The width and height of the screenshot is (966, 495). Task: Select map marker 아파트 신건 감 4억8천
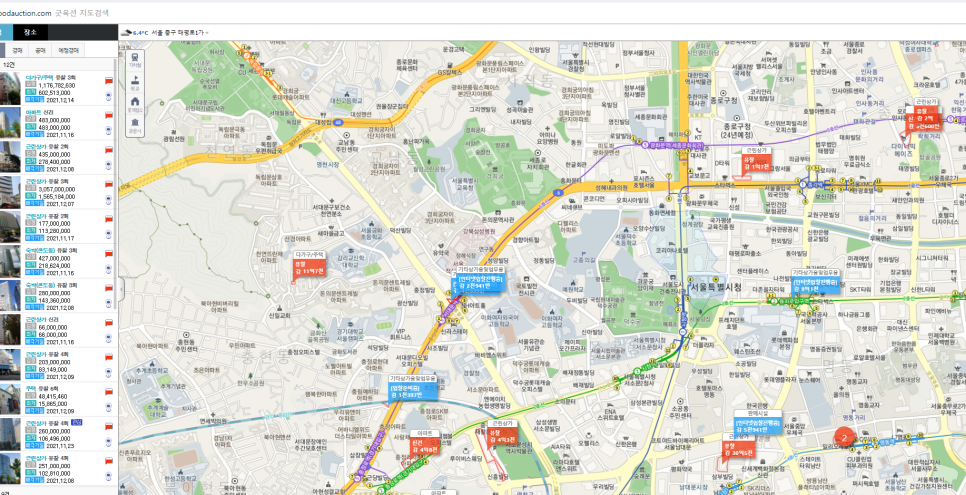tap(424, 446)
